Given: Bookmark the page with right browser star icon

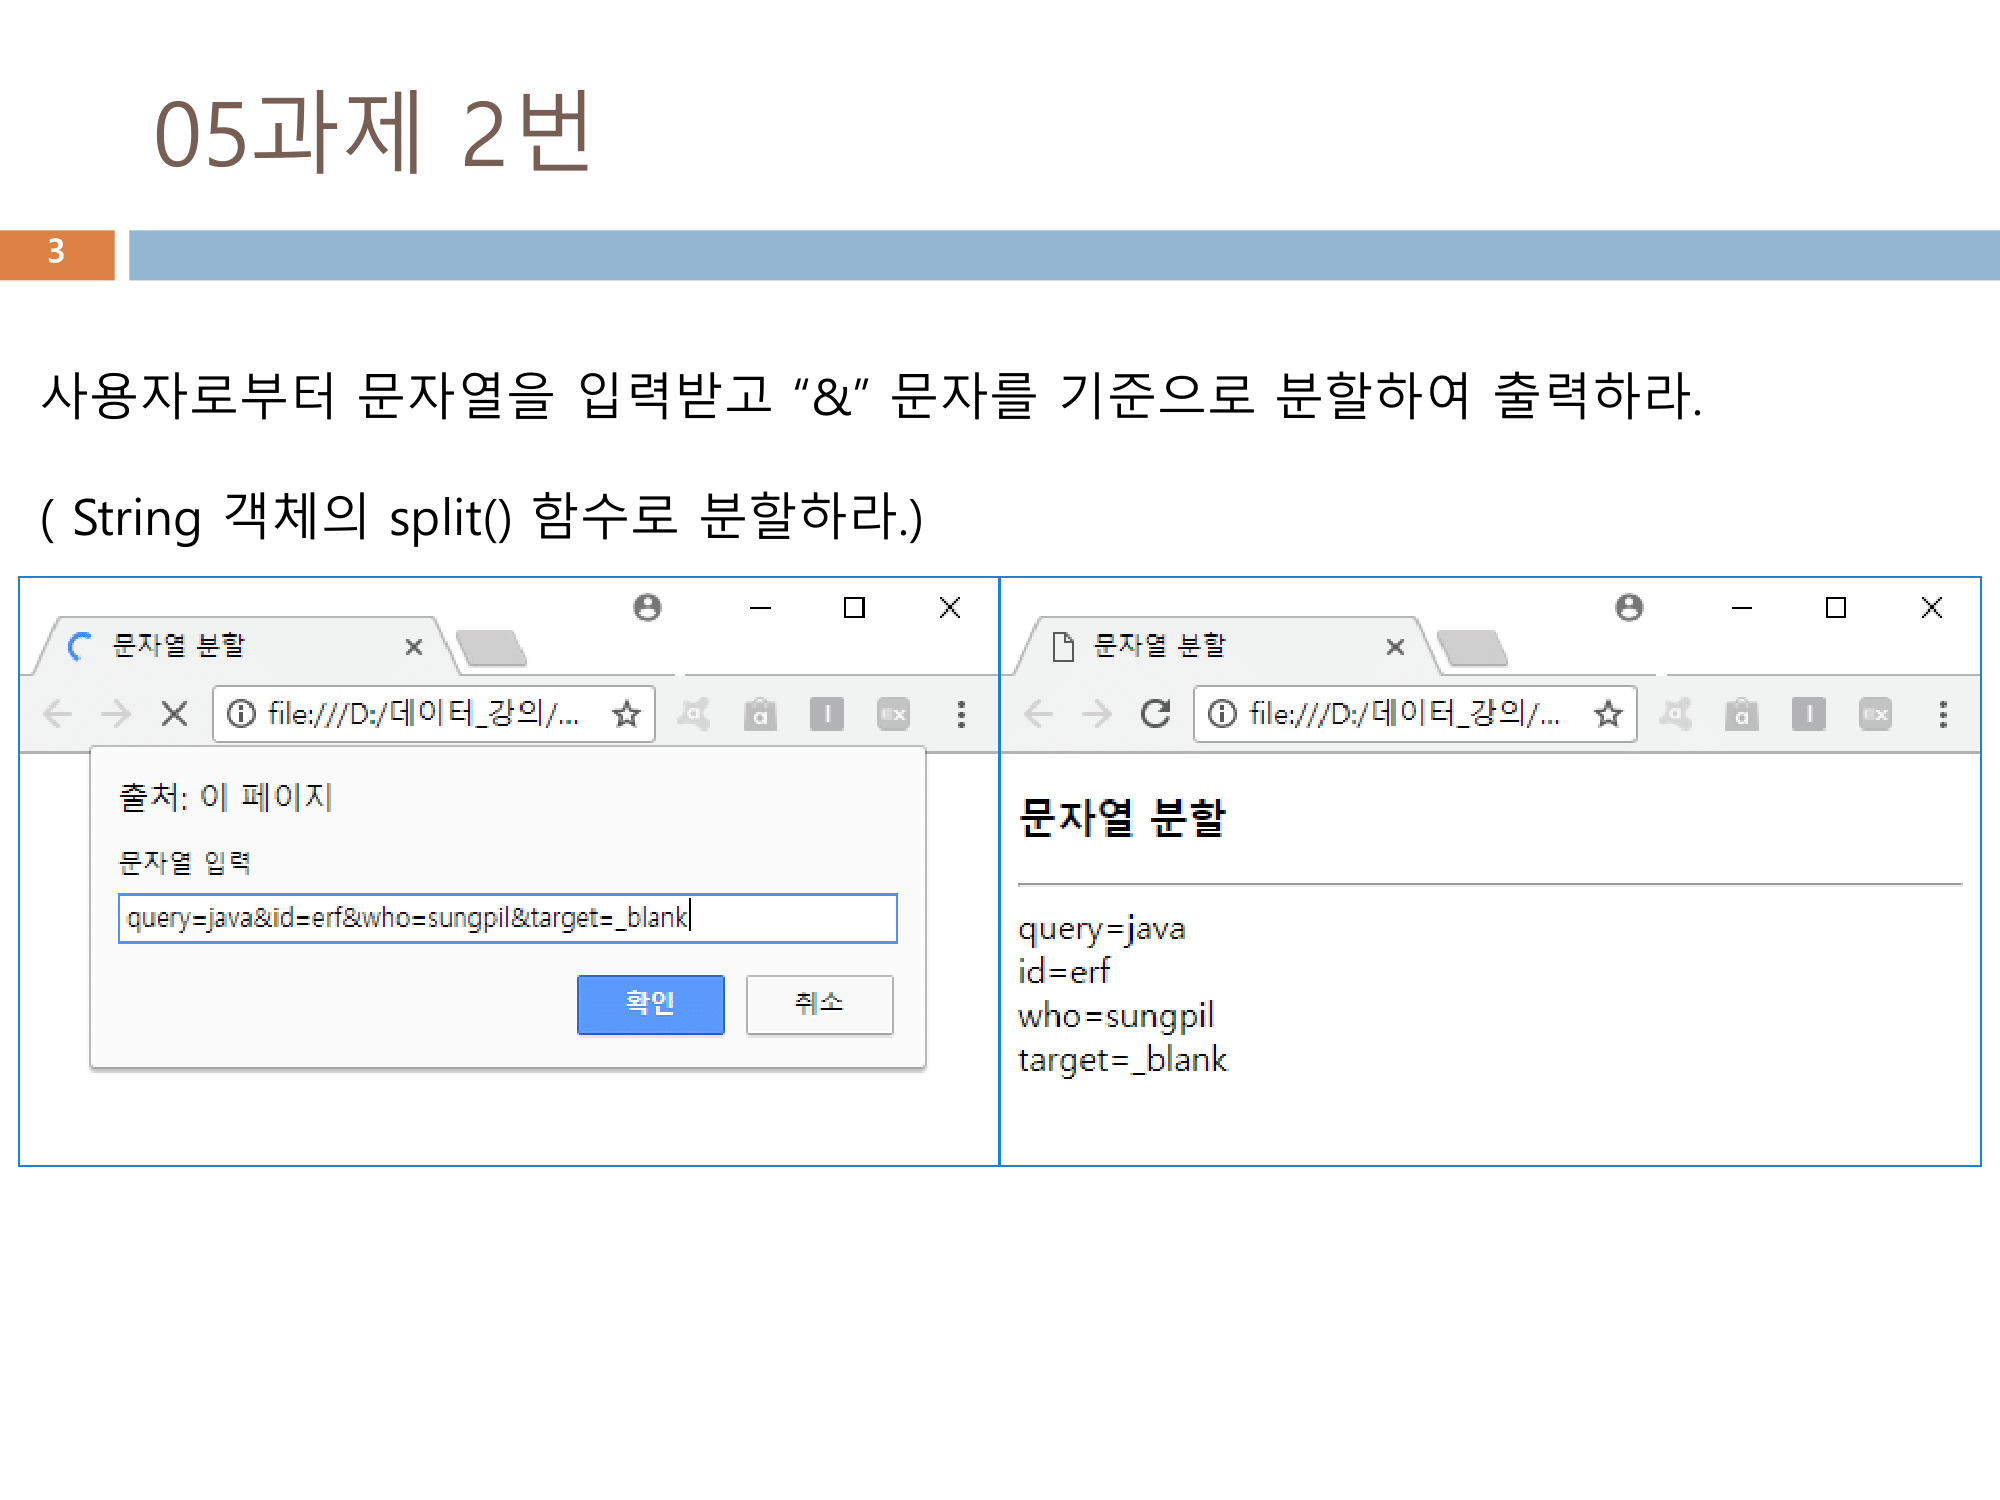Looking at the screenshot, I should pyautogui.click(x=1608, y=714).
